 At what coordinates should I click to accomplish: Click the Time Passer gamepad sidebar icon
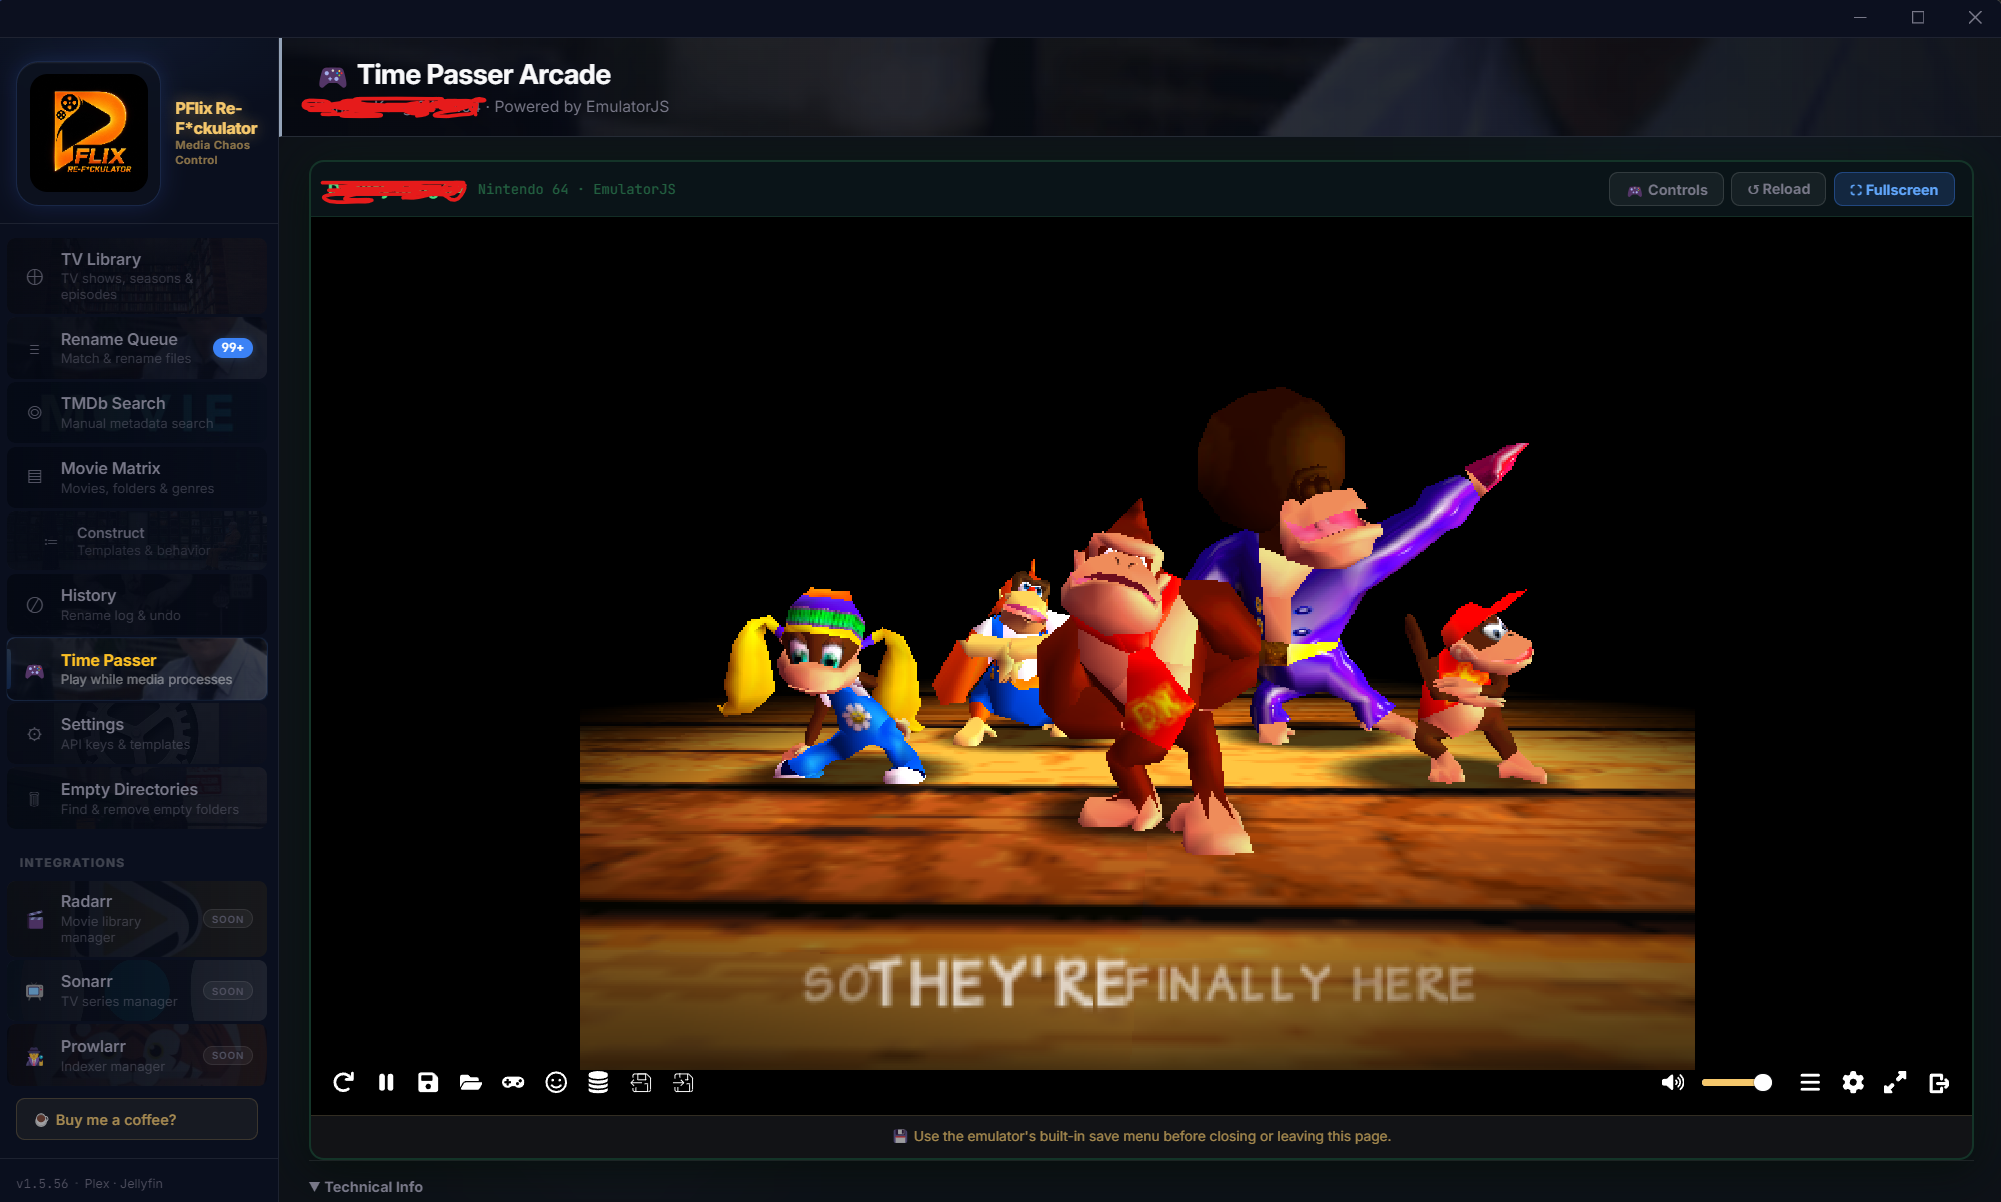coord(35,671)
